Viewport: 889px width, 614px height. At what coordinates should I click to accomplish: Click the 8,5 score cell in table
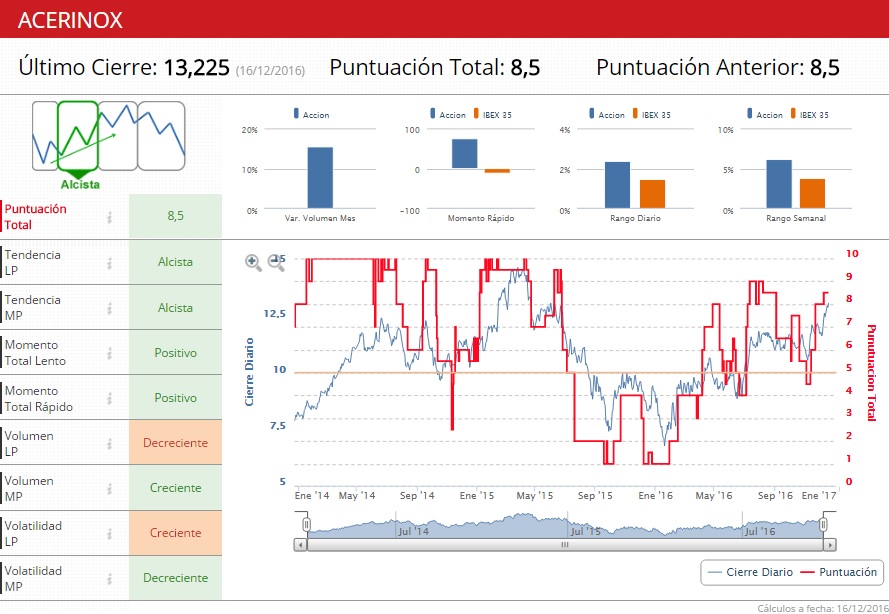click(x=175, y=216)
